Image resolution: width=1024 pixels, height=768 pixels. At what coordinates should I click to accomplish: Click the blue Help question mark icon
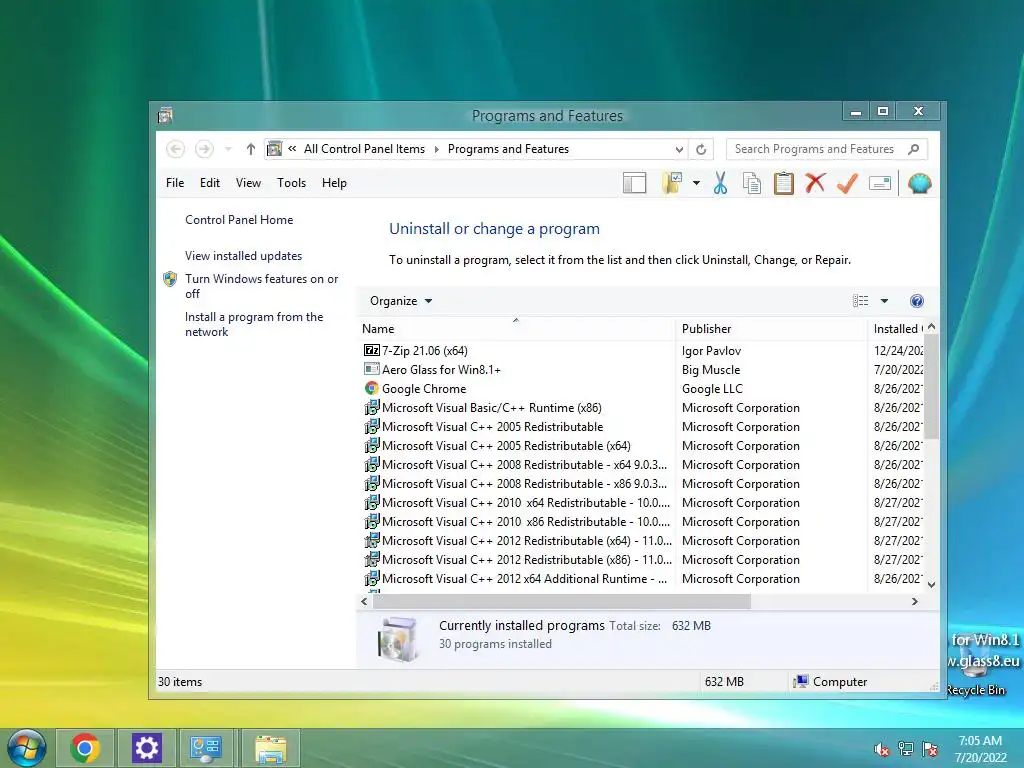pyautogui.click(x=917, y=301)
